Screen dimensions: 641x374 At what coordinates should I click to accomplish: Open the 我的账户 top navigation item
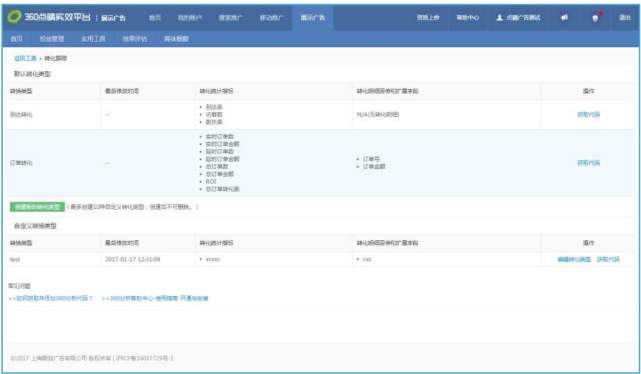point(190,18)
